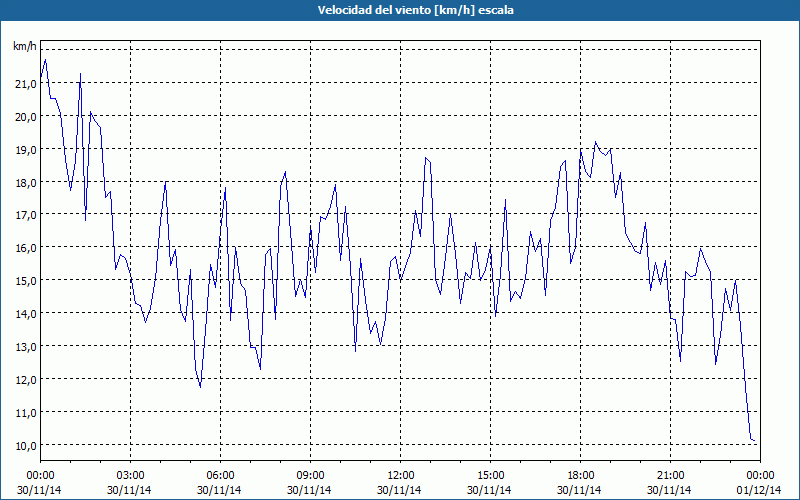Click the 10,0 y-axis value
800x500 pixels.
26,445
